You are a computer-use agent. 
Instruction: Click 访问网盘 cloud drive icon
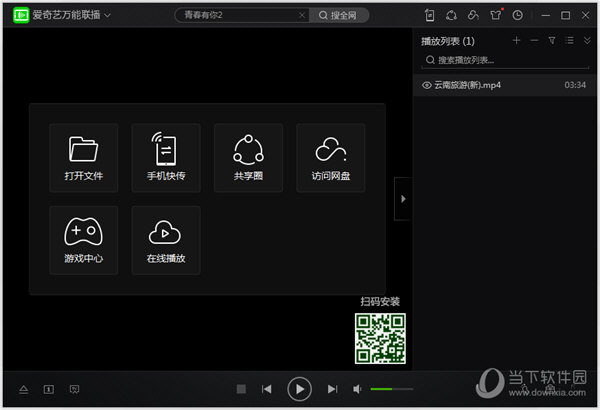(331, 157)
